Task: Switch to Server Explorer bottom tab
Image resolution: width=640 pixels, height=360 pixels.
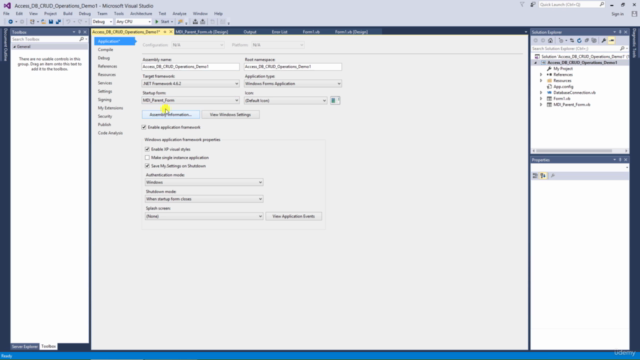Action: pos(24,347)
